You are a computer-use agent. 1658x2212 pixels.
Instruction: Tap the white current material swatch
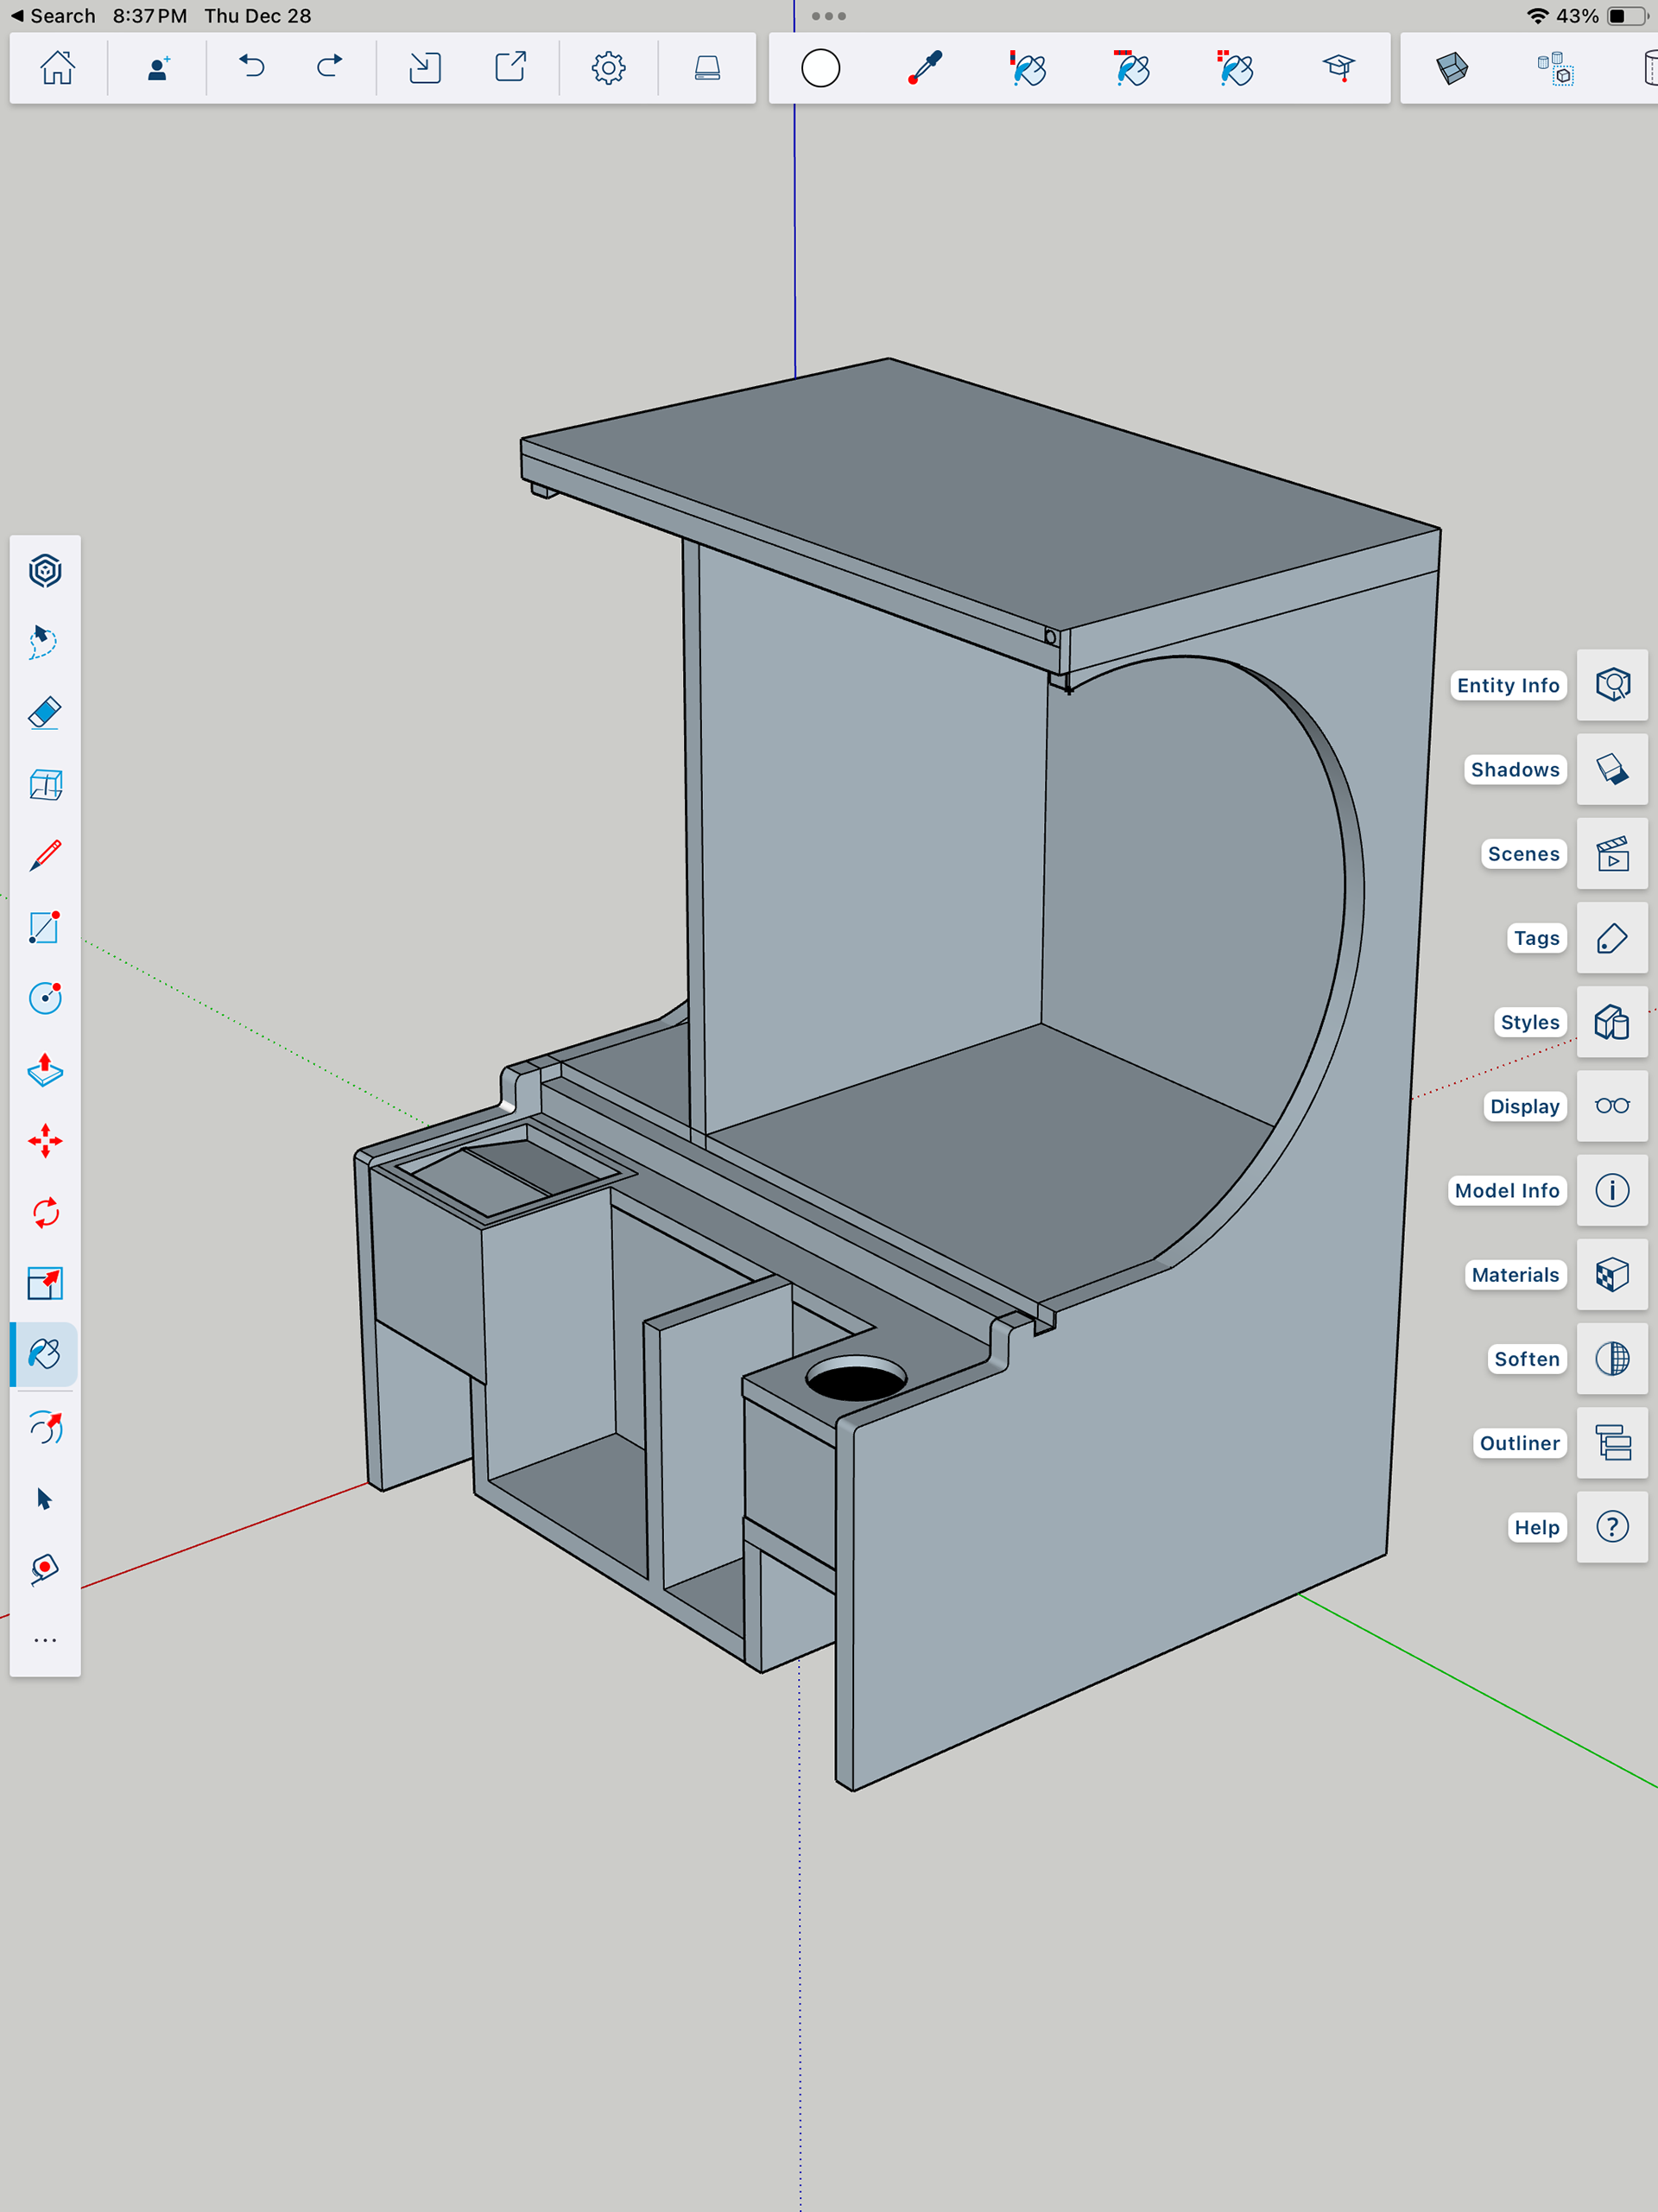pyautogui.click(x=820, y=68)
